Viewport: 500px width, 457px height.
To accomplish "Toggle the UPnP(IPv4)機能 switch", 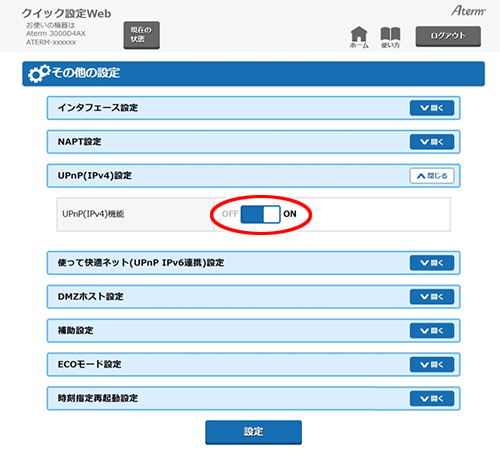I will 260,214.
